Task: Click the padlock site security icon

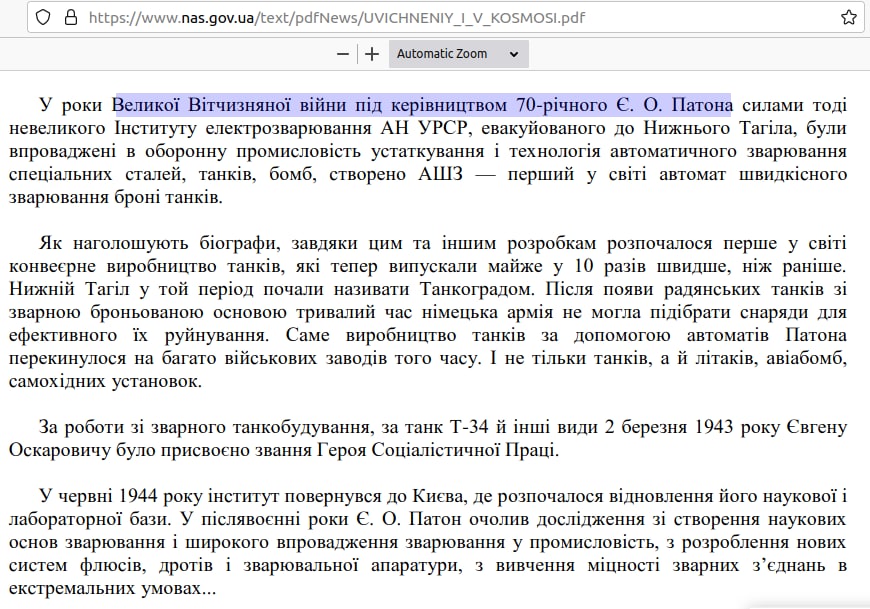Action: (71, 18)
